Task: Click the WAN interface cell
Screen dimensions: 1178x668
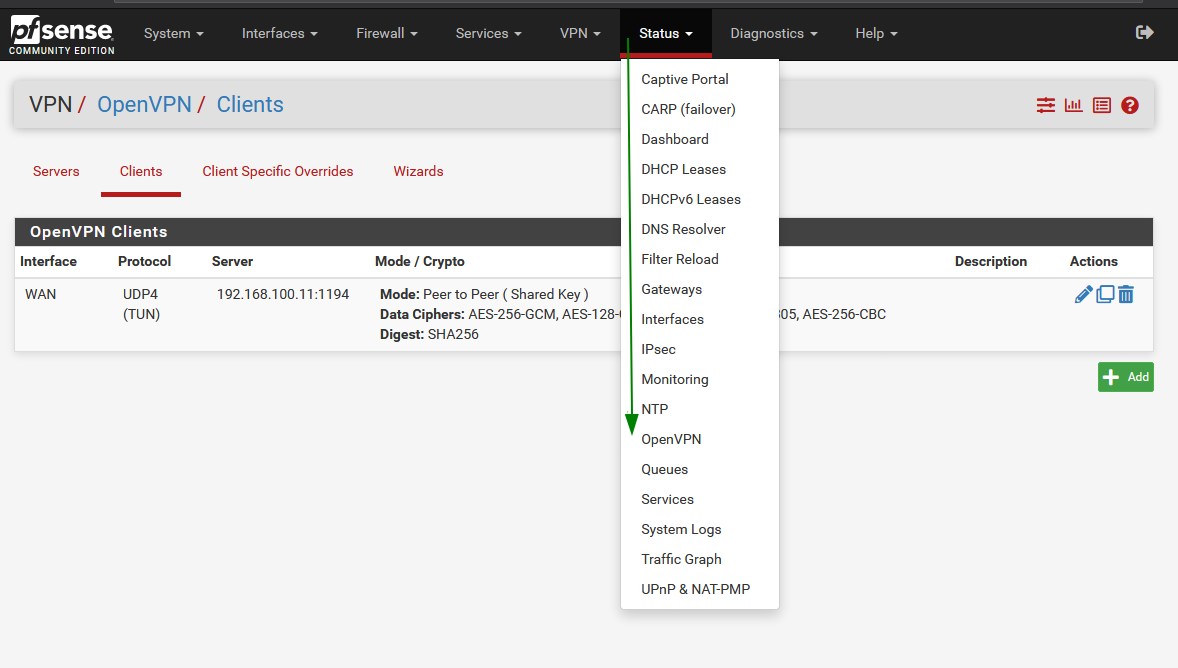Action: [41, 294]
